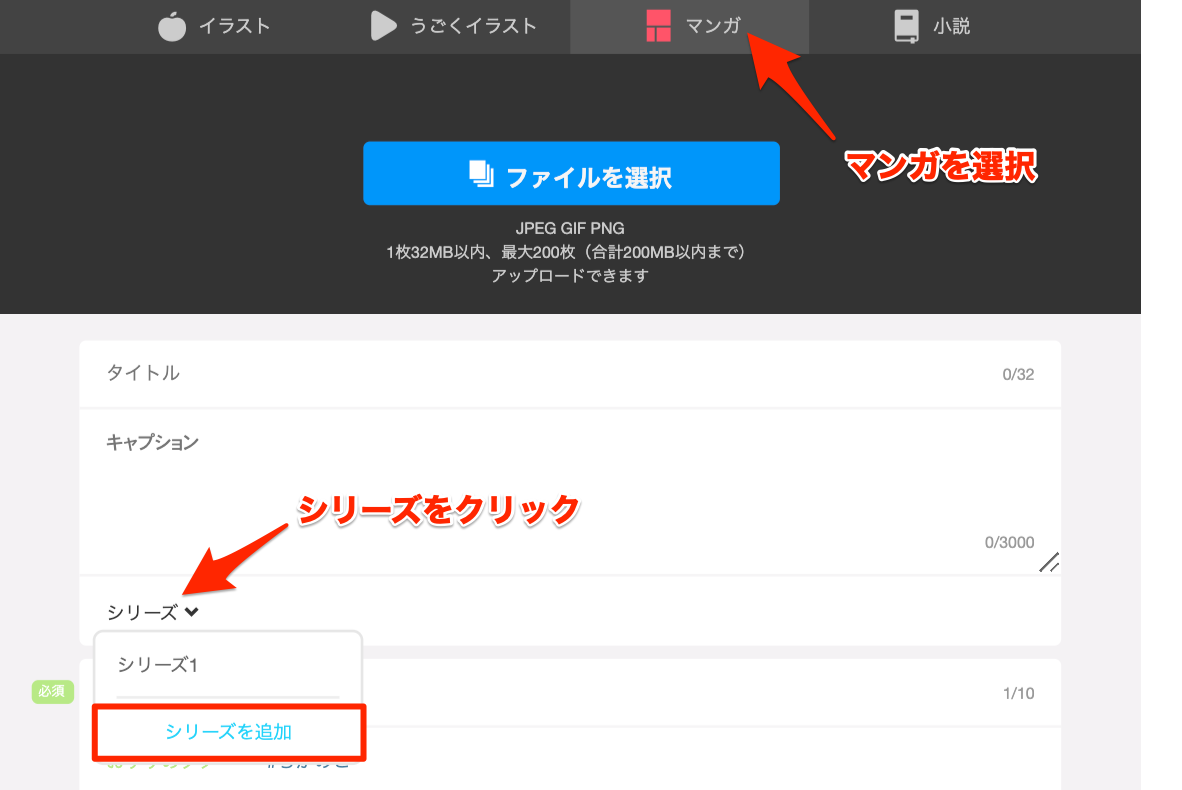This screenshot has height=790, width=1182.
Task: Click シリーズを追加 link
Action: point(228,732)
